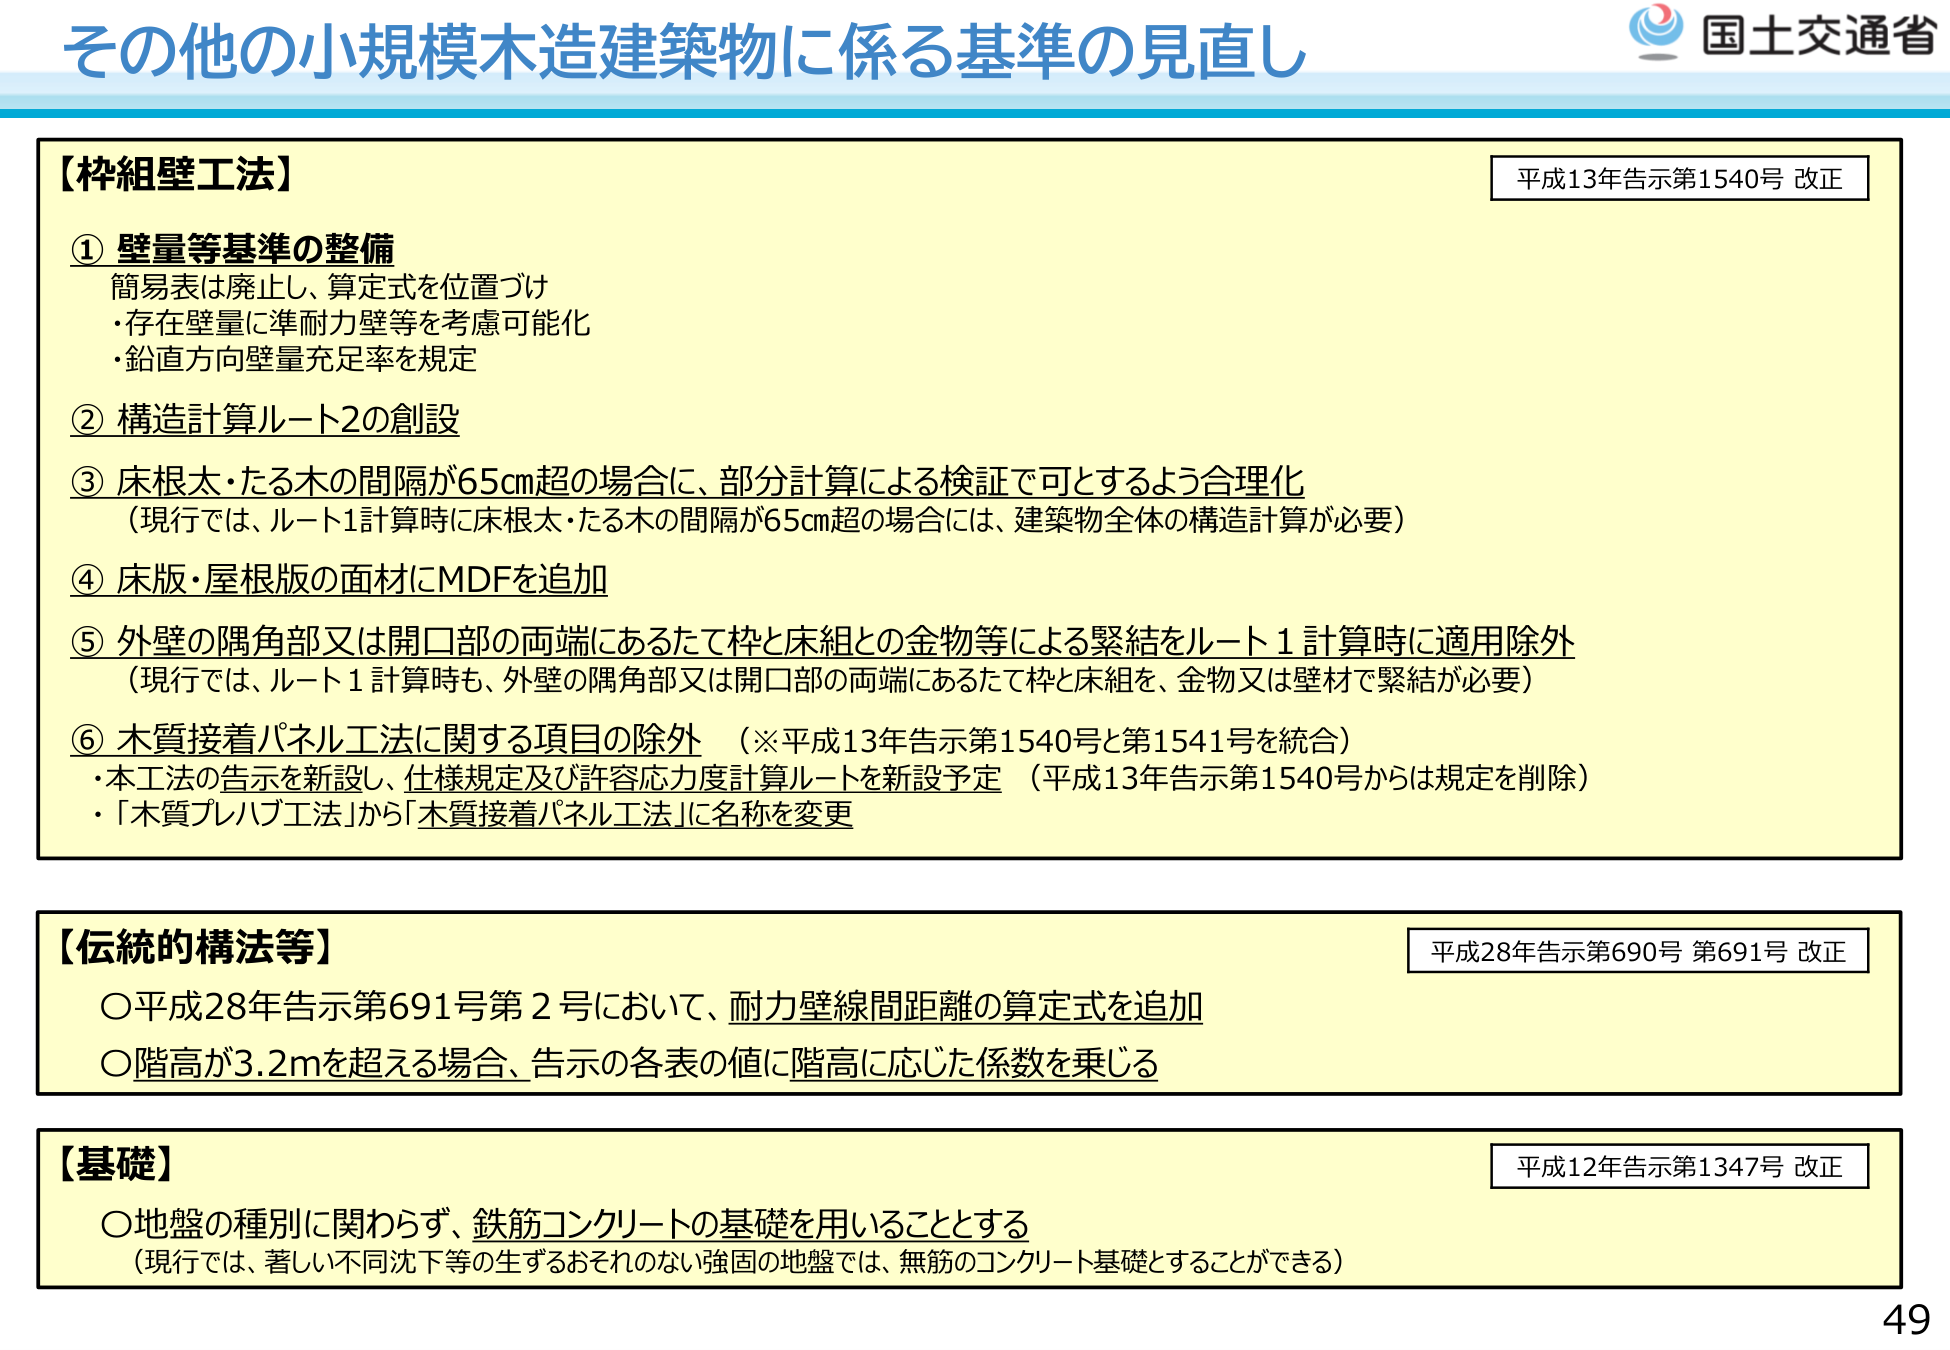Select item ④ 床版・屋根版の面材にMDFを追加

[x=339, y=579]
